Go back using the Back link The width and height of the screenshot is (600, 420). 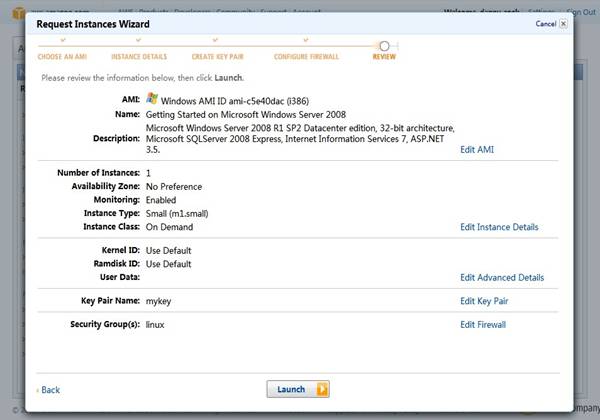pos(49,390)
